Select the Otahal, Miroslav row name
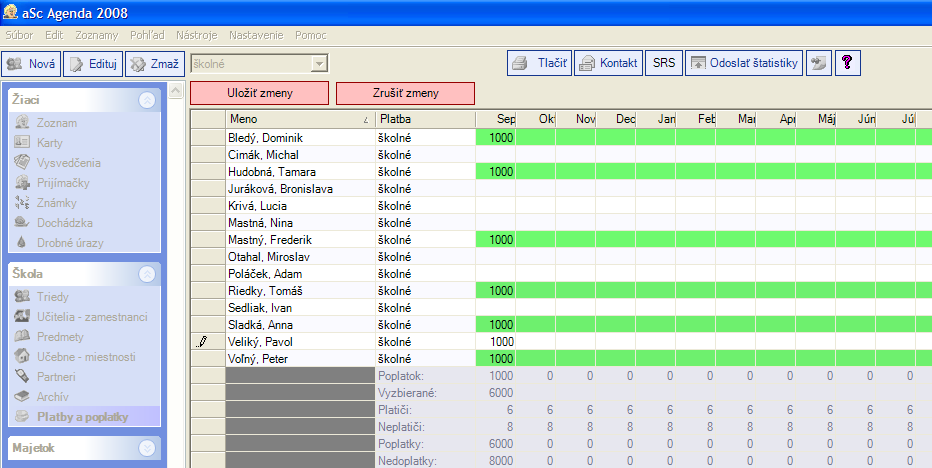The image size is (932, 468). coord(269,257)
